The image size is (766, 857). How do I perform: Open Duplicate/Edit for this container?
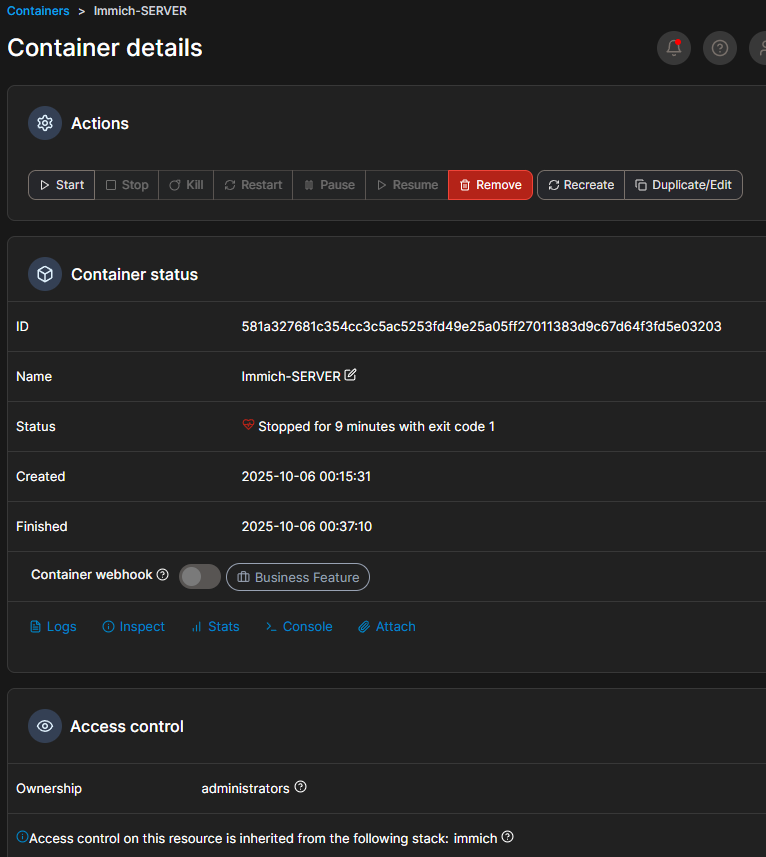tap(683, 185)
